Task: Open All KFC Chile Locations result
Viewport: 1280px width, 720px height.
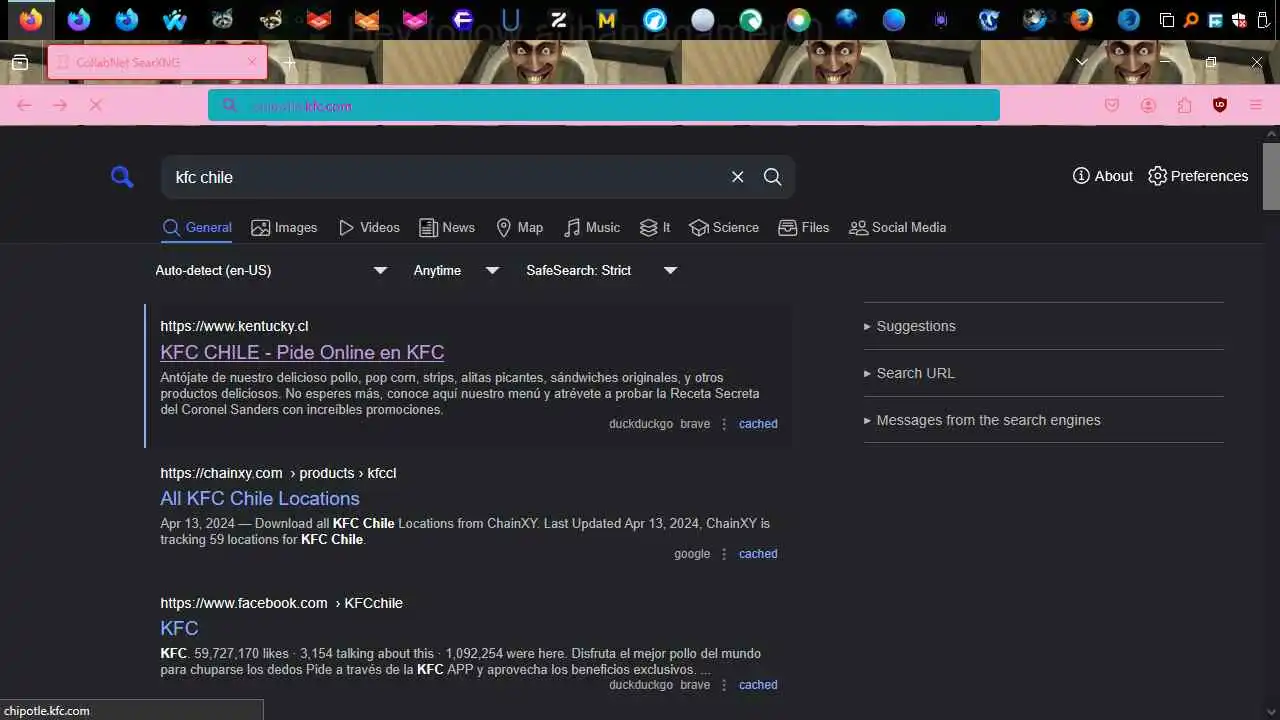Action: coord(260,498)
